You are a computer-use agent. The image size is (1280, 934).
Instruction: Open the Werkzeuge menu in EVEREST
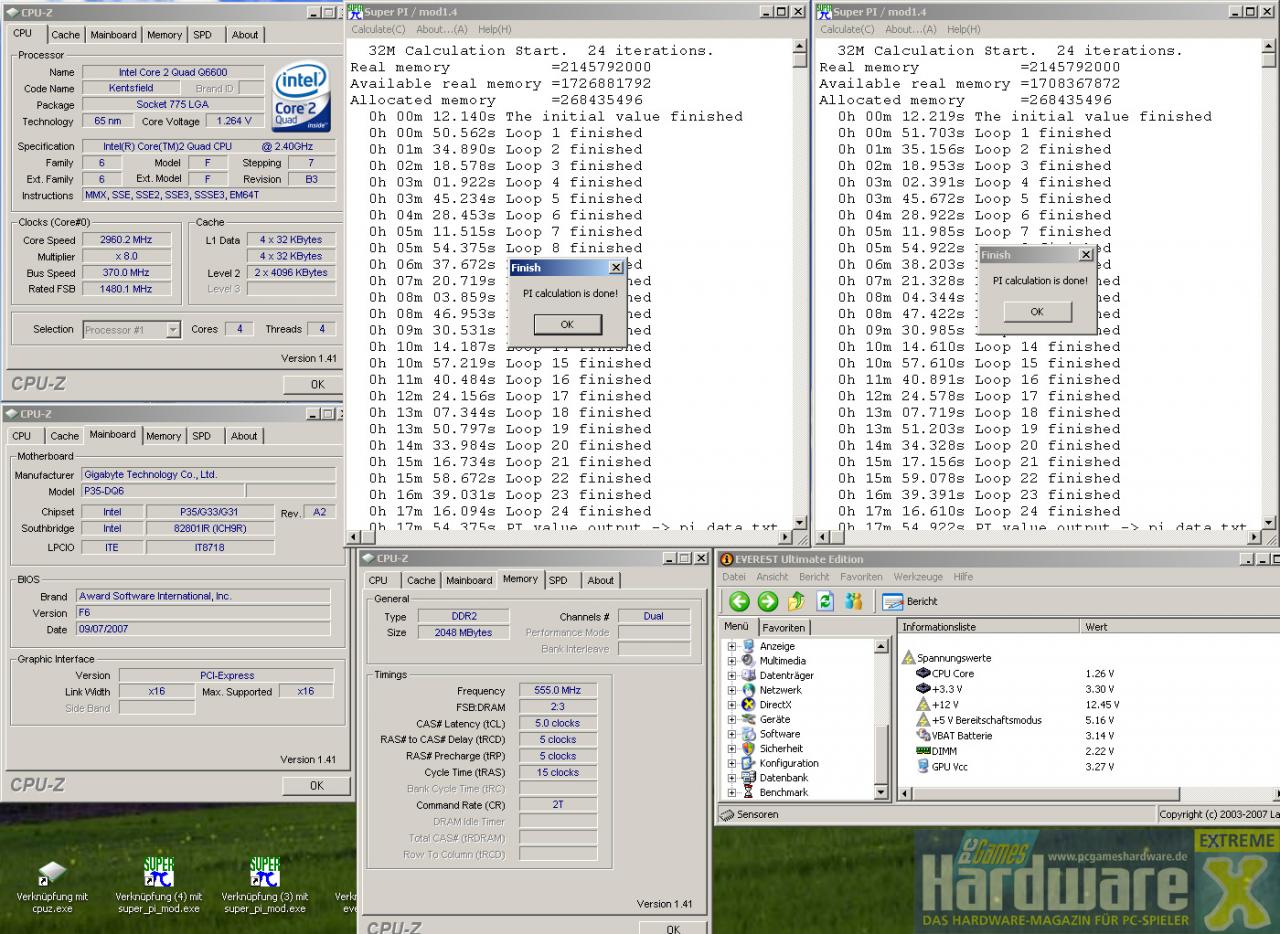coord(918,577)
